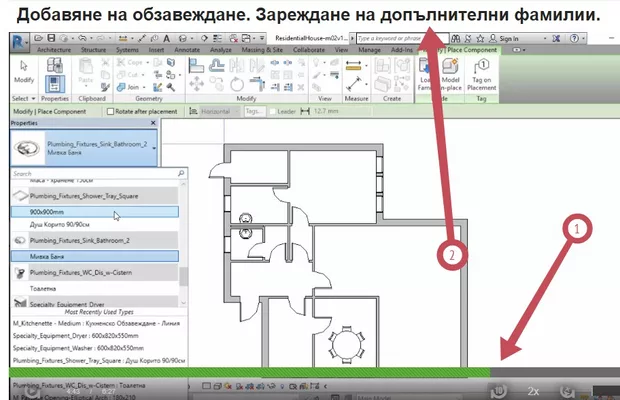Click the Type Properties icon
The width and height of the screenshot is (620, 400).
55,65
